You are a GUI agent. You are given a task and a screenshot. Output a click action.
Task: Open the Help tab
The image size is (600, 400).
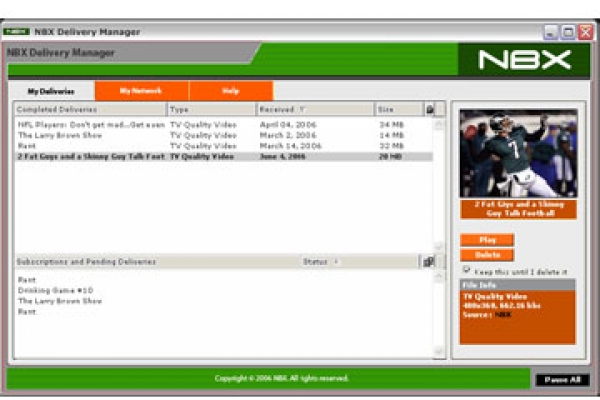point(231,91)
